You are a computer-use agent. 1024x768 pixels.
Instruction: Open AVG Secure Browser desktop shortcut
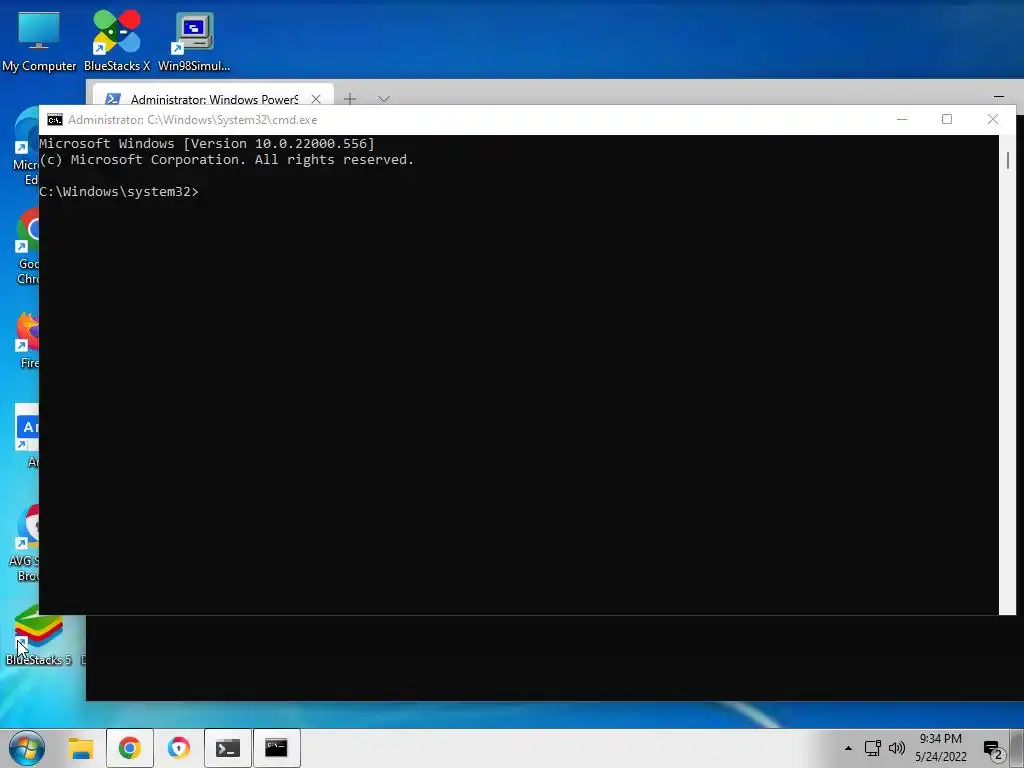[x=24, y=543]
